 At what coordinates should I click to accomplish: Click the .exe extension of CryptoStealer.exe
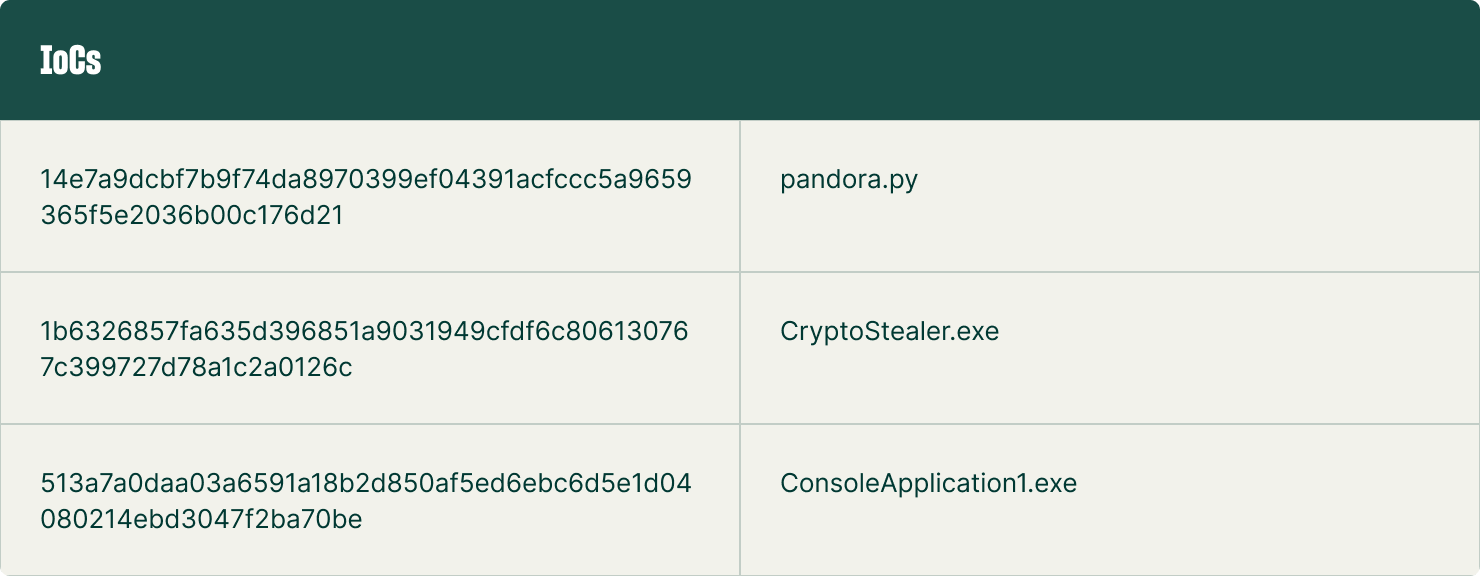[976, 331]
